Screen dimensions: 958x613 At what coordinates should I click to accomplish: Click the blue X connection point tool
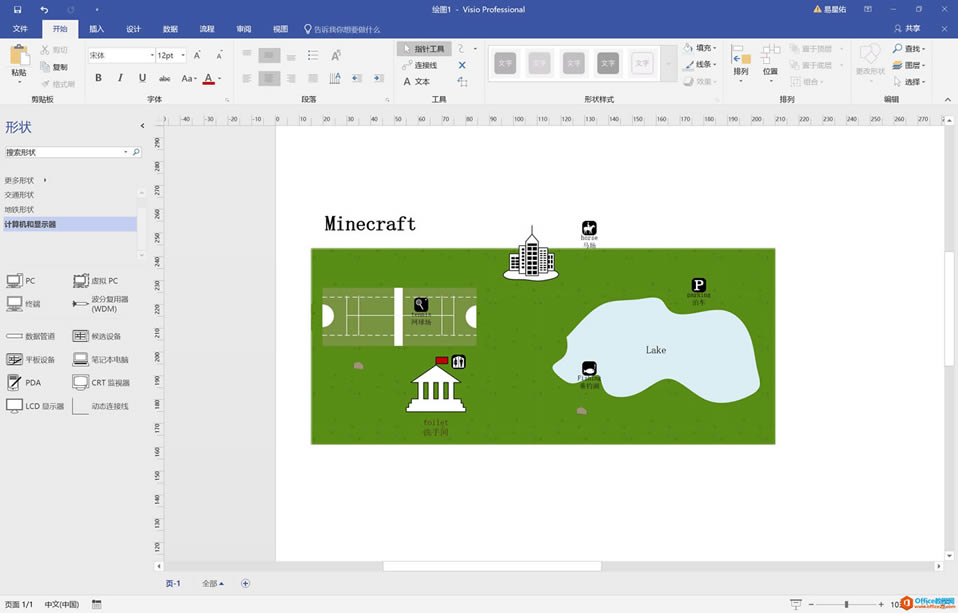(x=462, y=65)
